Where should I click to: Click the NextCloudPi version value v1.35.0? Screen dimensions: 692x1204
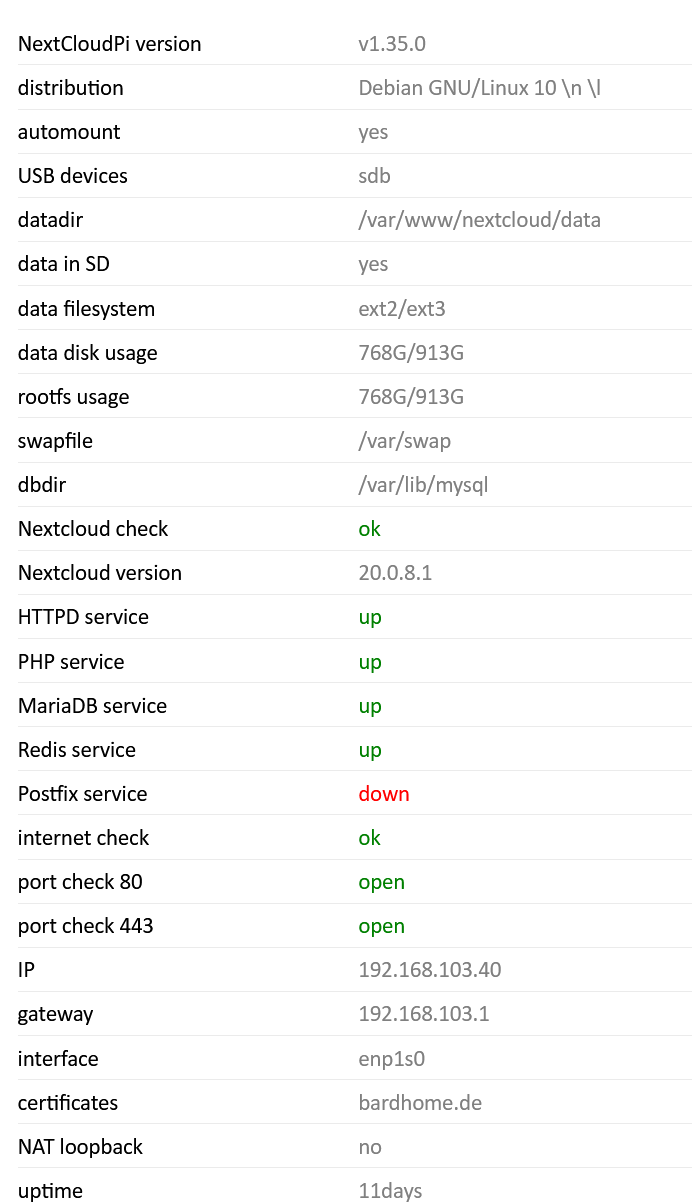(x=392, y=44)
